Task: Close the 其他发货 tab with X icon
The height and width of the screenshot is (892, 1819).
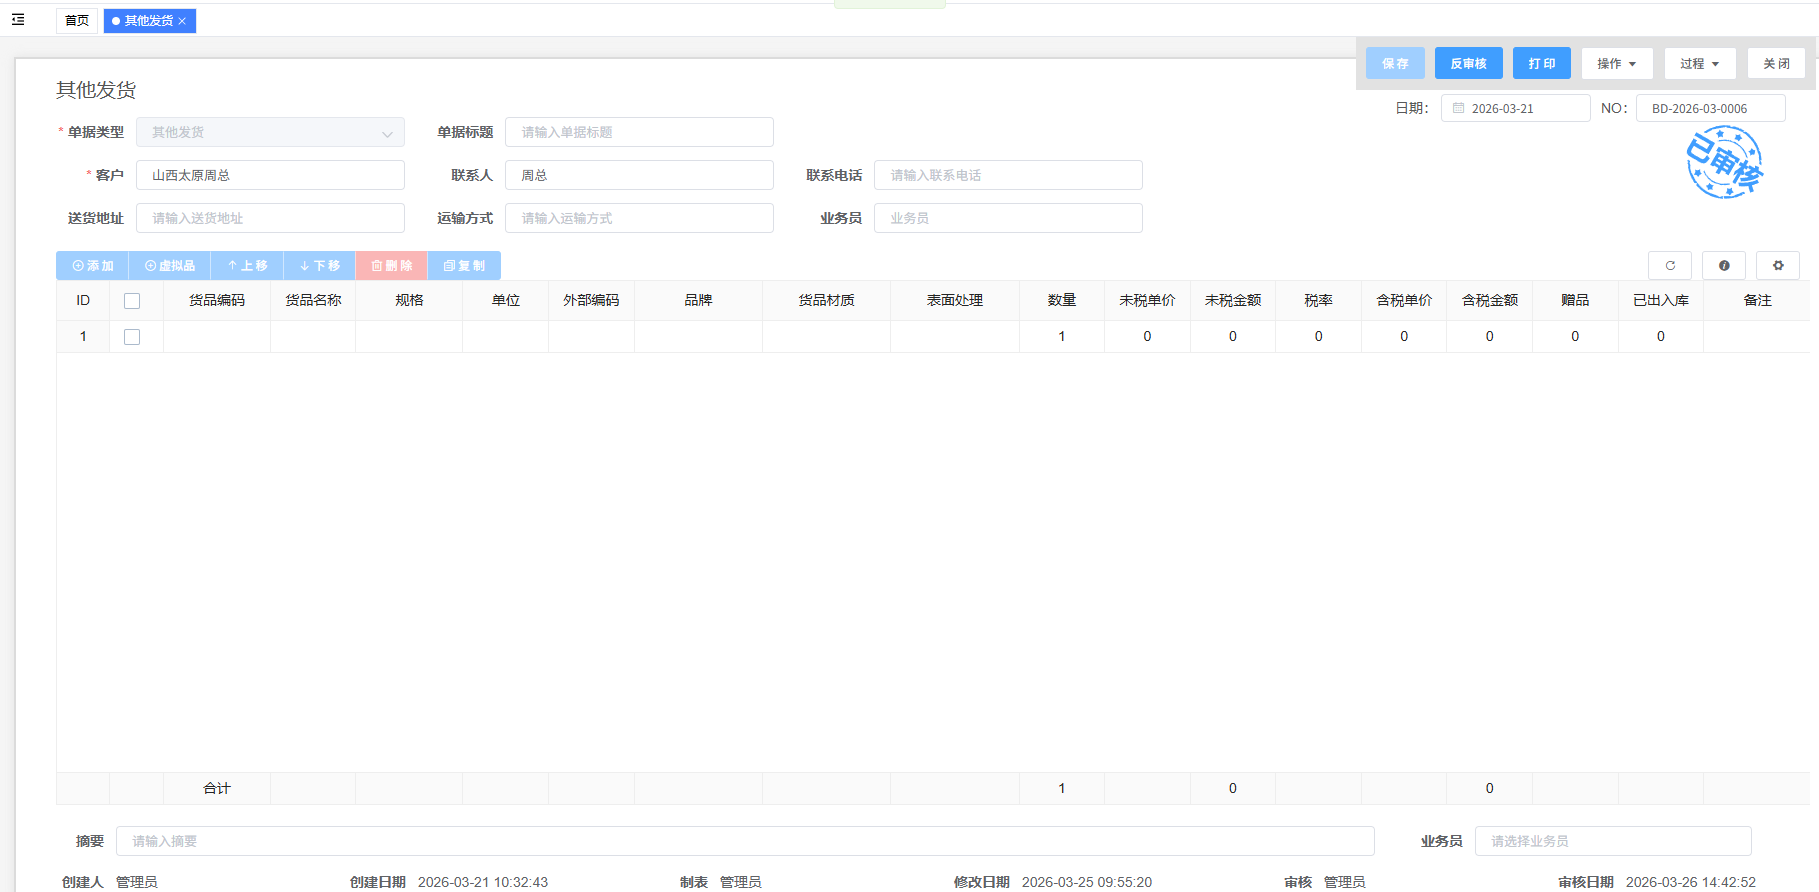Action: pos(182,21)
